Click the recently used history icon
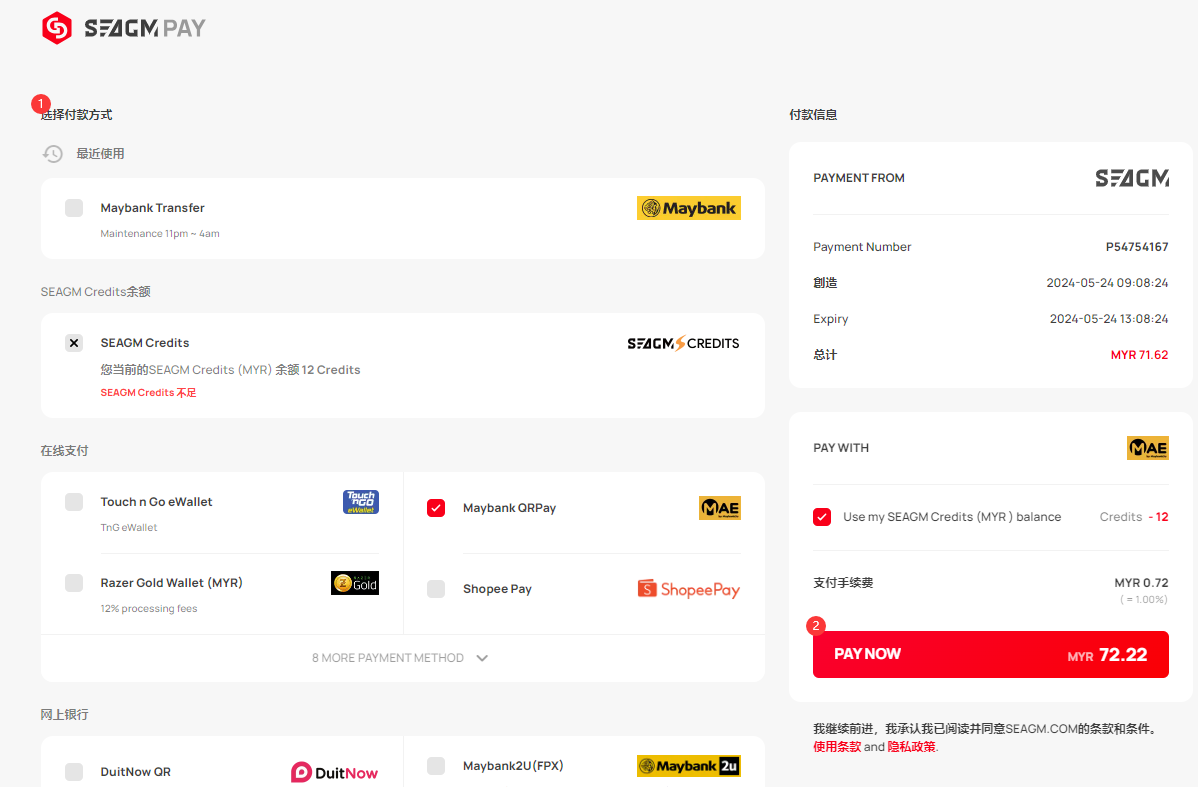Image resolution: width=1198 pixels, height=787 pixels. pos(53,154)
